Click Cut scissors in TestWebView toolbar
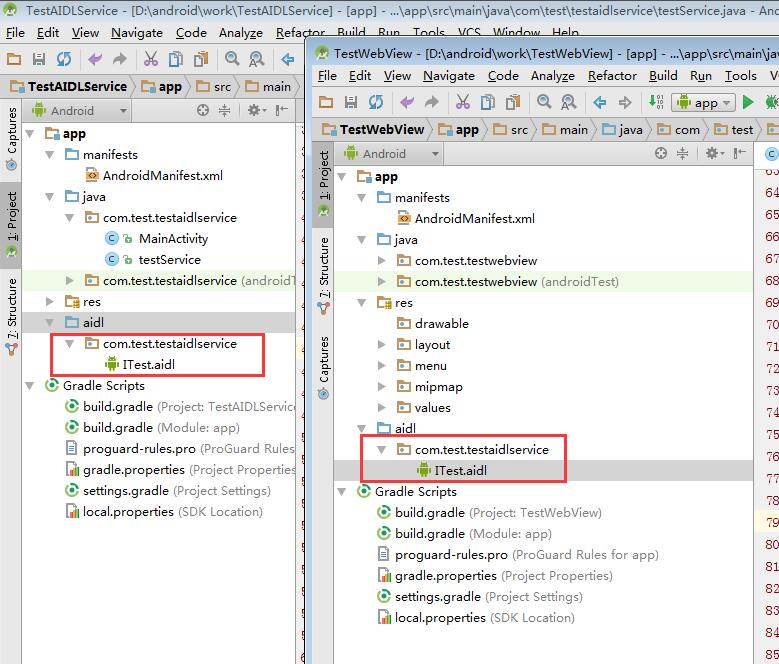Image resolution: width=779 pixels, height=664 pixels. (x=463, y=102)
